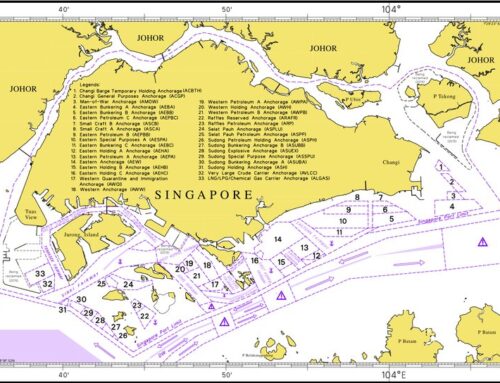The width and height of the screenshot is (500, 383).
Task: Click legend entry Eastern Special Purposes A (AESPA)
Action: pyautogui.click(x=119, y=140)
